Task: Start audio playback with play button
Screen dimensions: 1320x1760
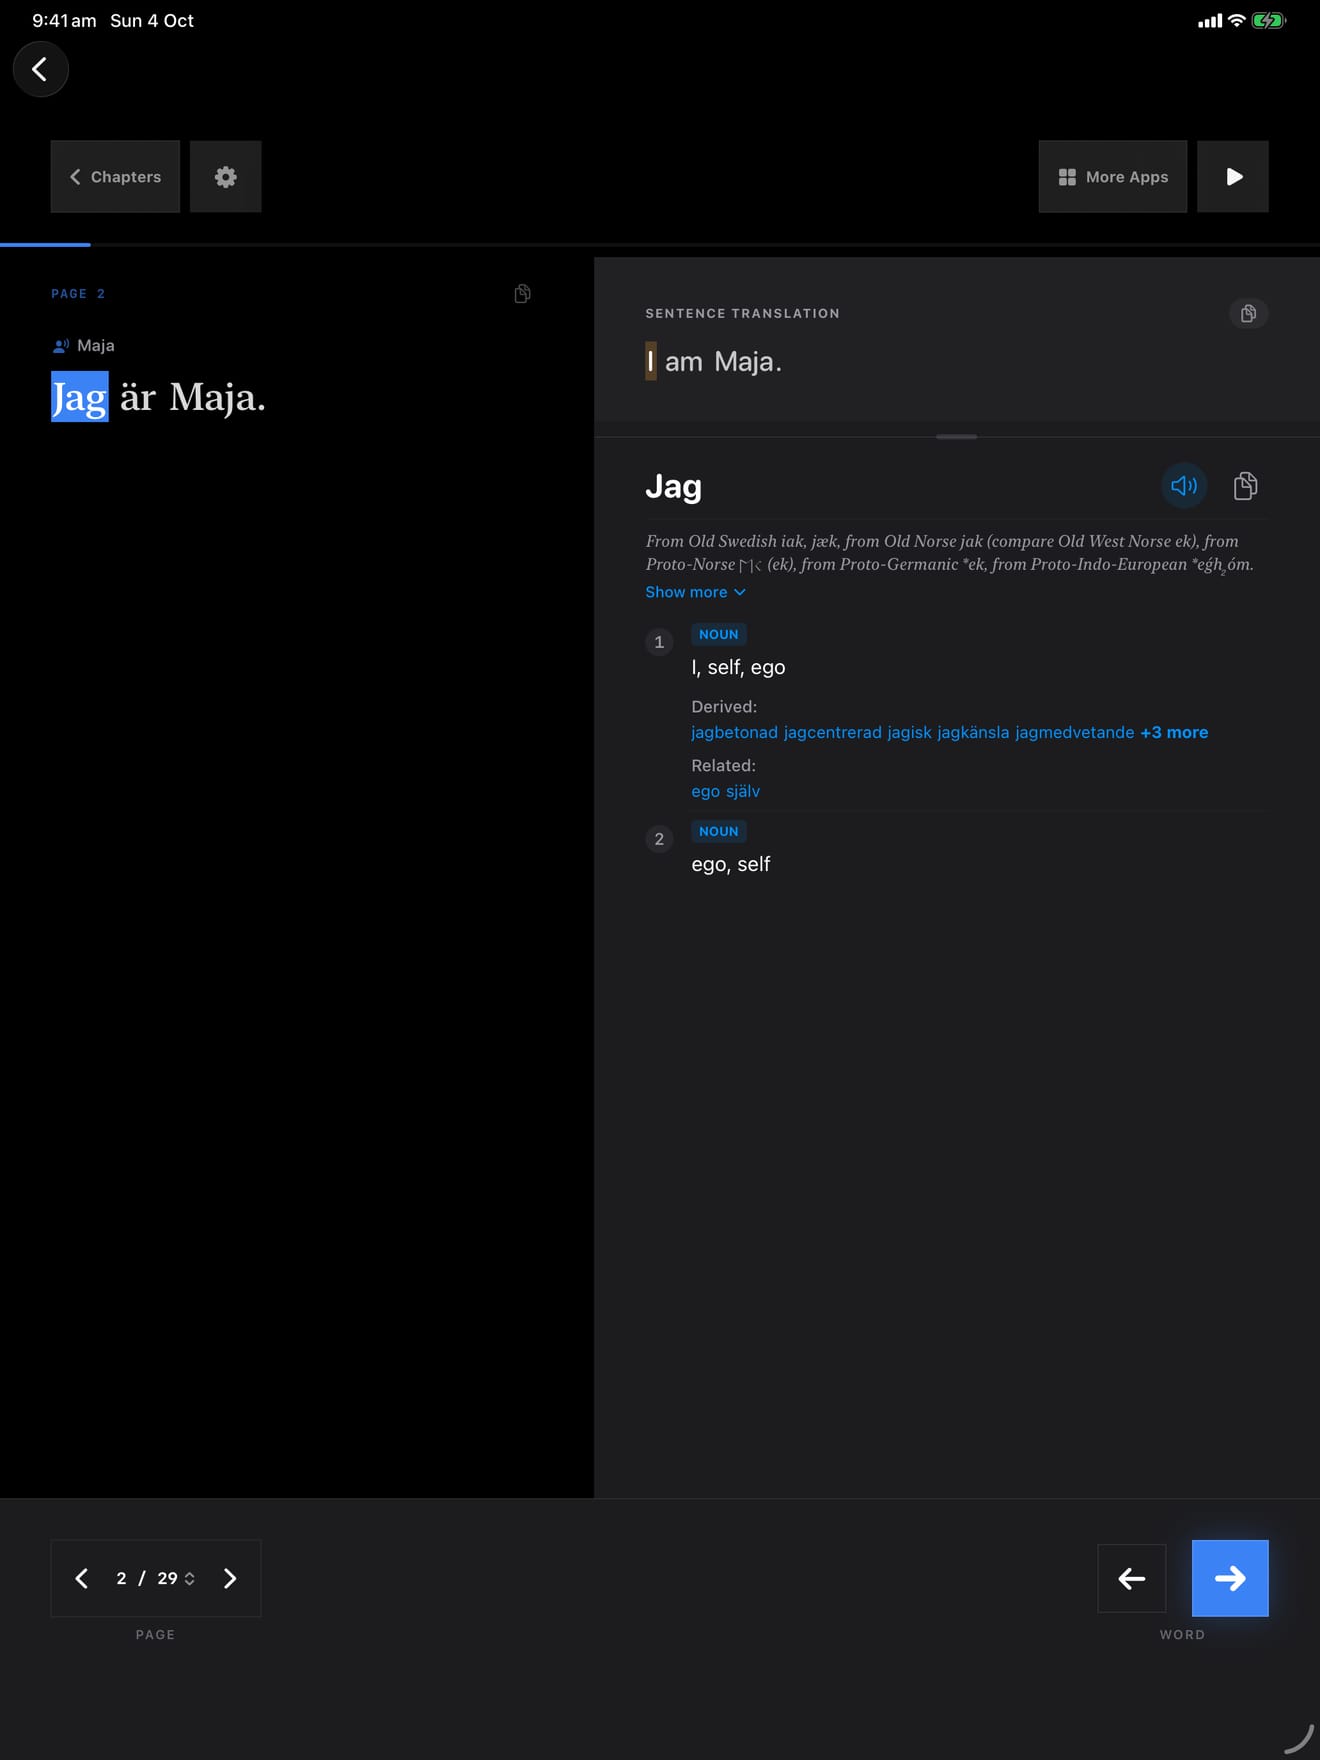Action: coord(1233,176)
